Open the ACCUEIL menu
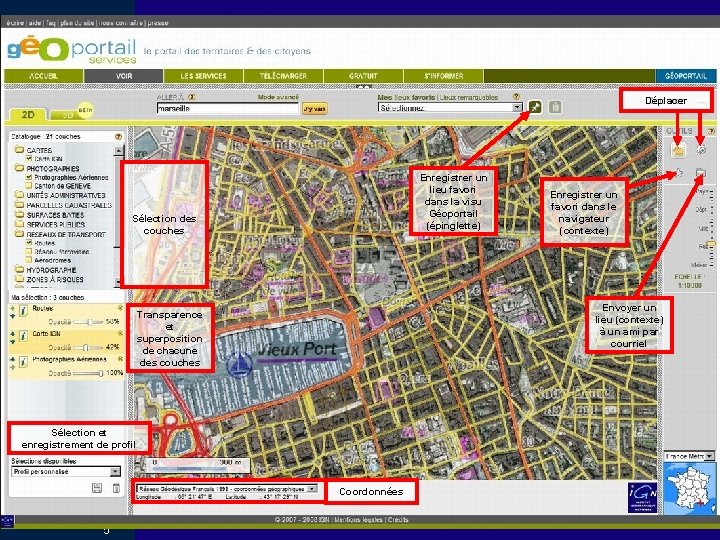Screen dimensions: 720x540 click(x=44, y=76)
